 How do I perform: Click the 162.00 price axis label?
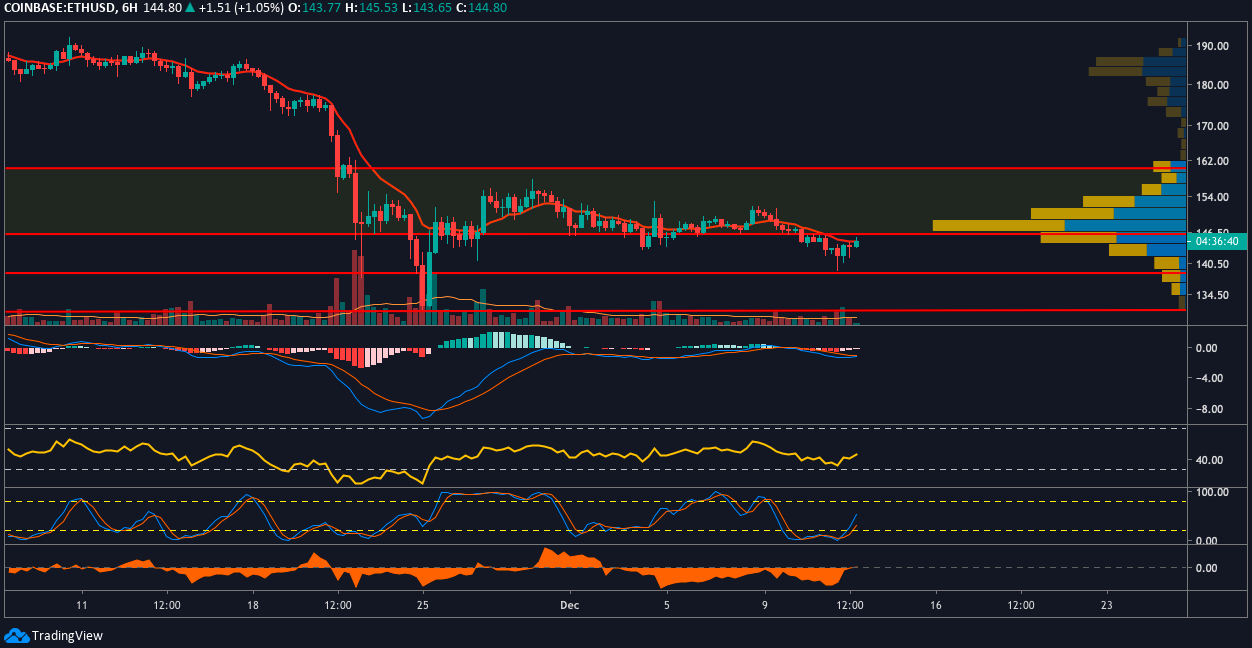[1213, 161]
